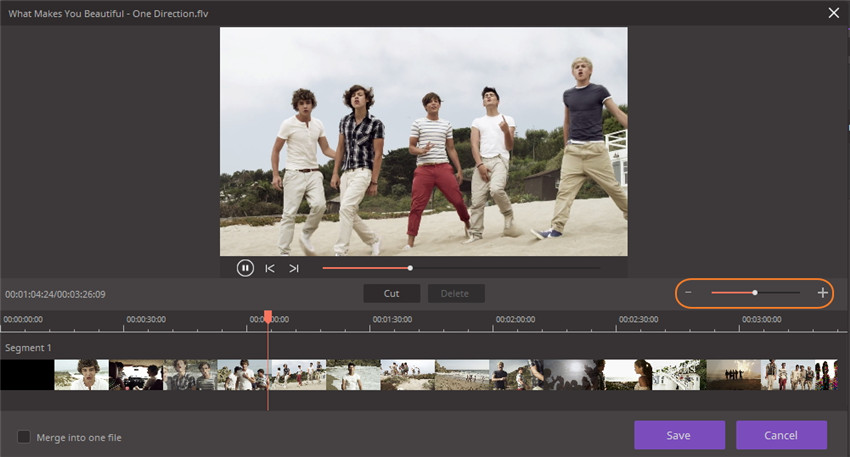Click the 00:02:00:00 ruler mark
Screen dimensions: 850x457
point(515,319)
